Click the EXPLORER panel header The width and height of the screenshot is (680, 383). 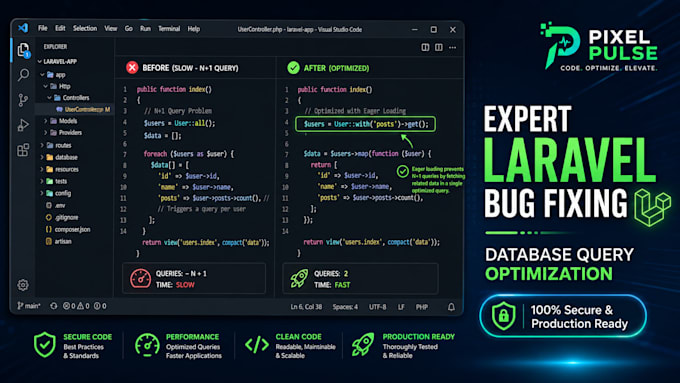coord(55,46)
